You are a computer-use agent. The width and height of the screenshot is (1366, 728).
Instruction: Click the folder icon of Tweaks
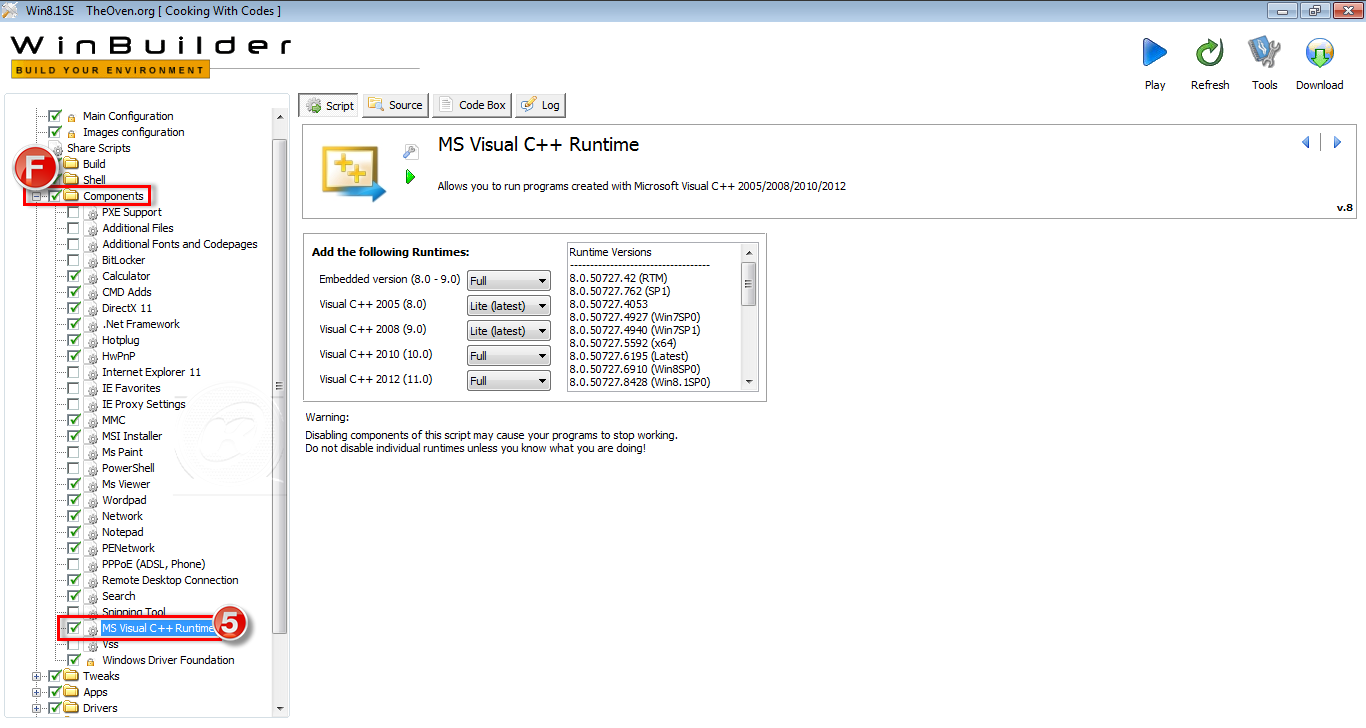click(71, 676)
